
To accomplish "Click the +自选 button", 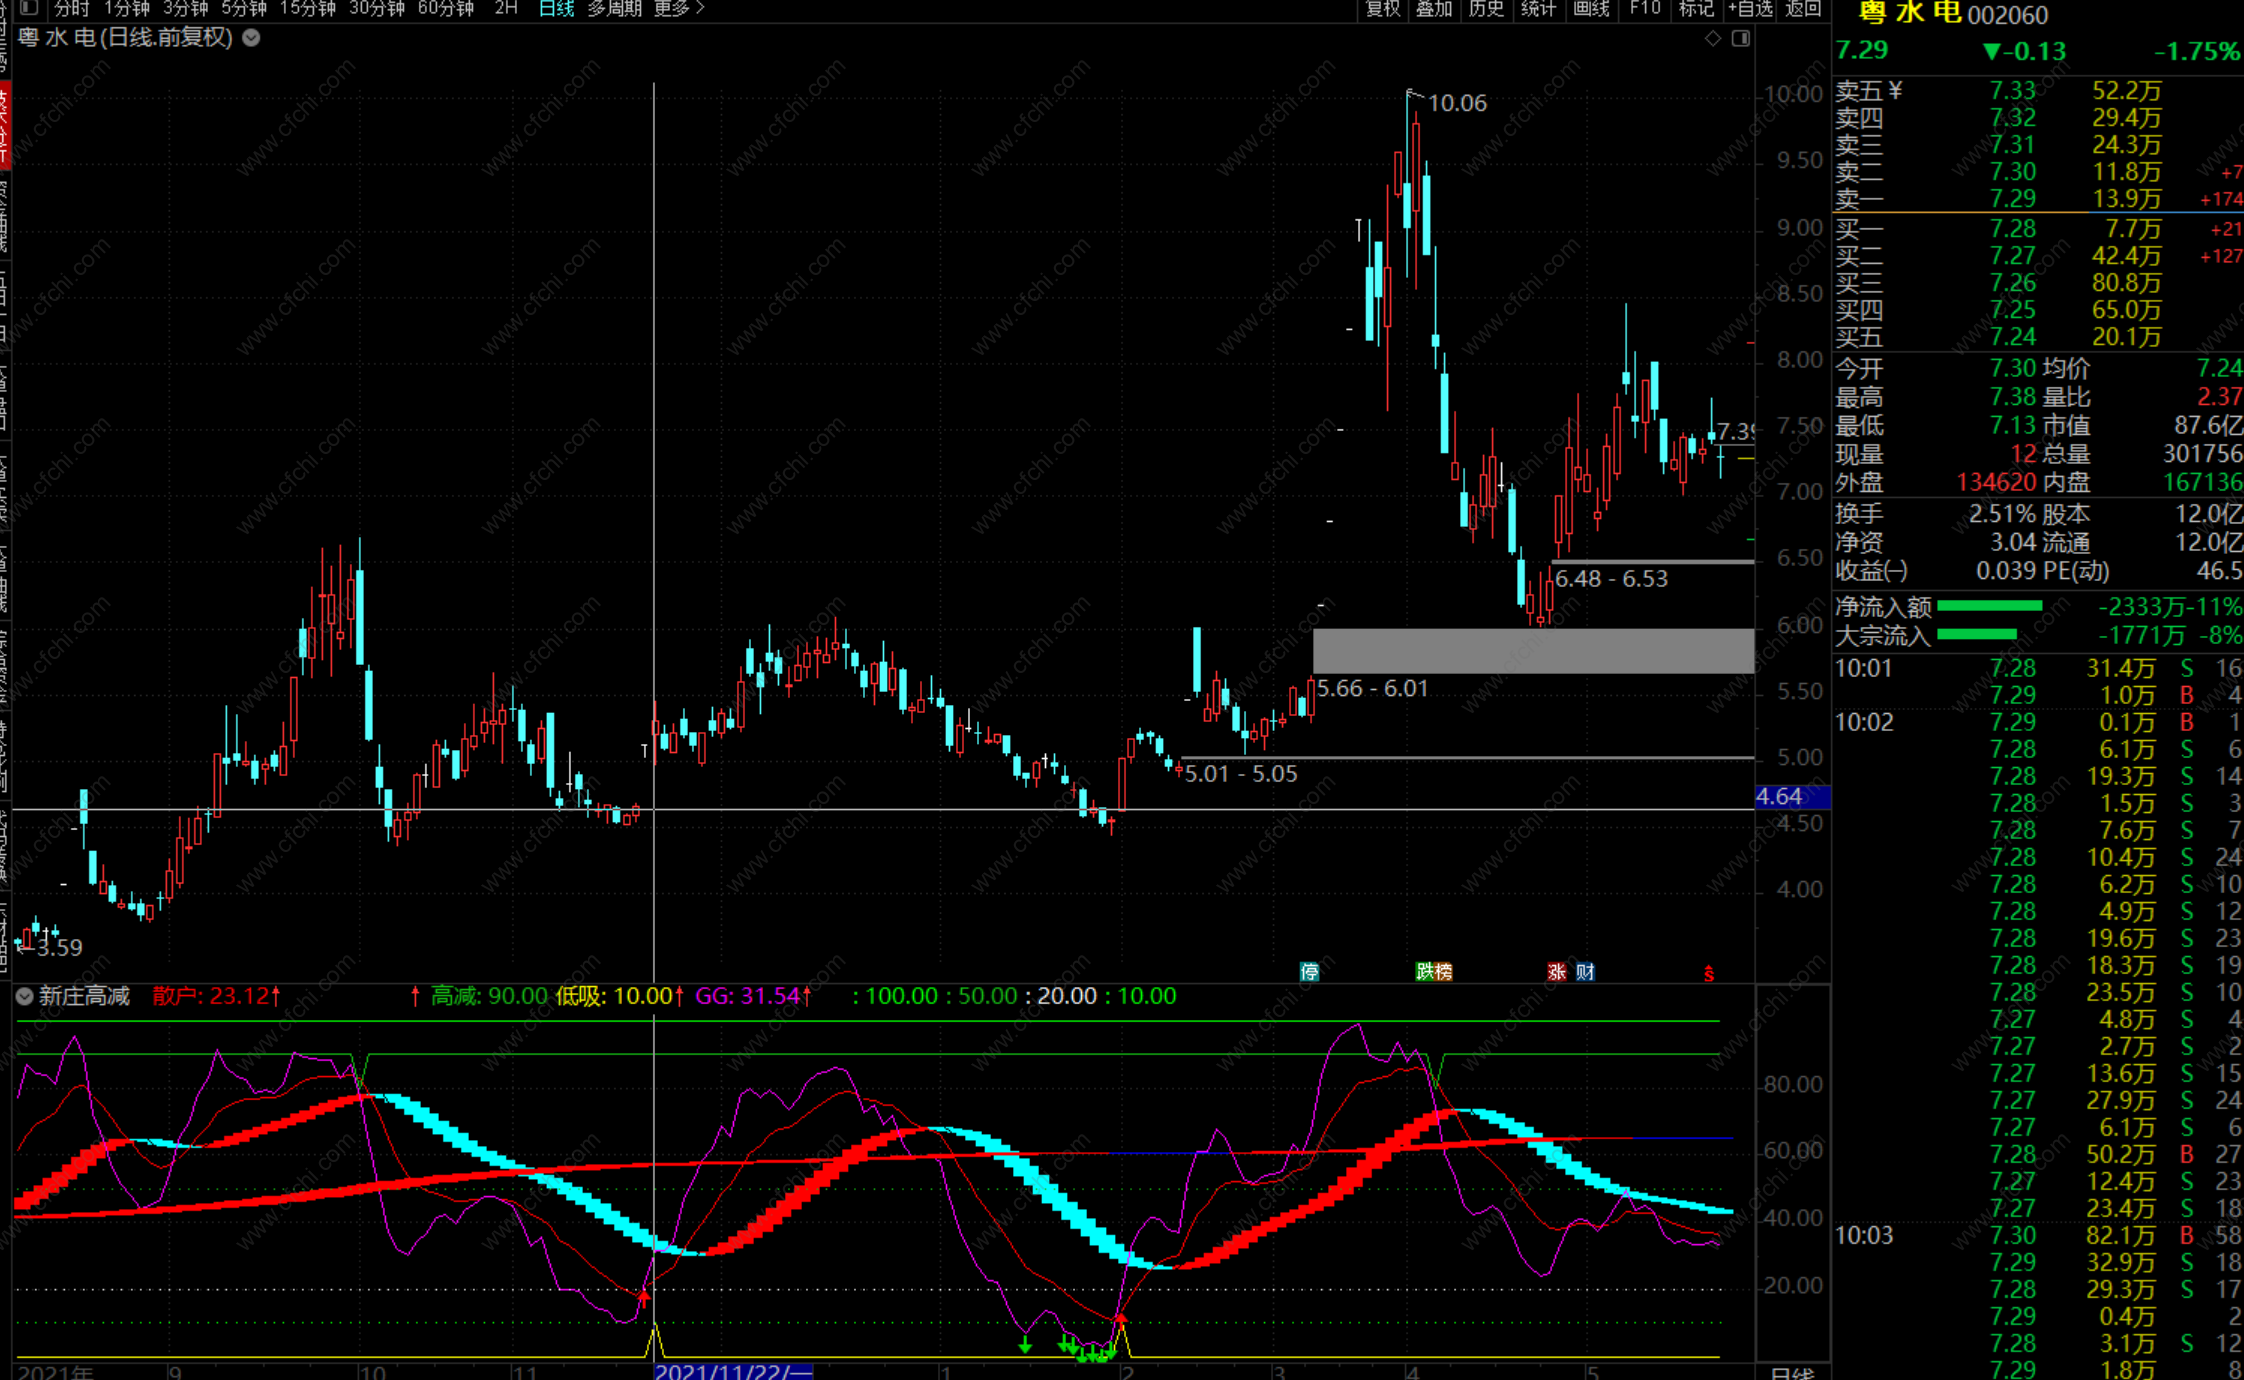I will (1750, 8).
